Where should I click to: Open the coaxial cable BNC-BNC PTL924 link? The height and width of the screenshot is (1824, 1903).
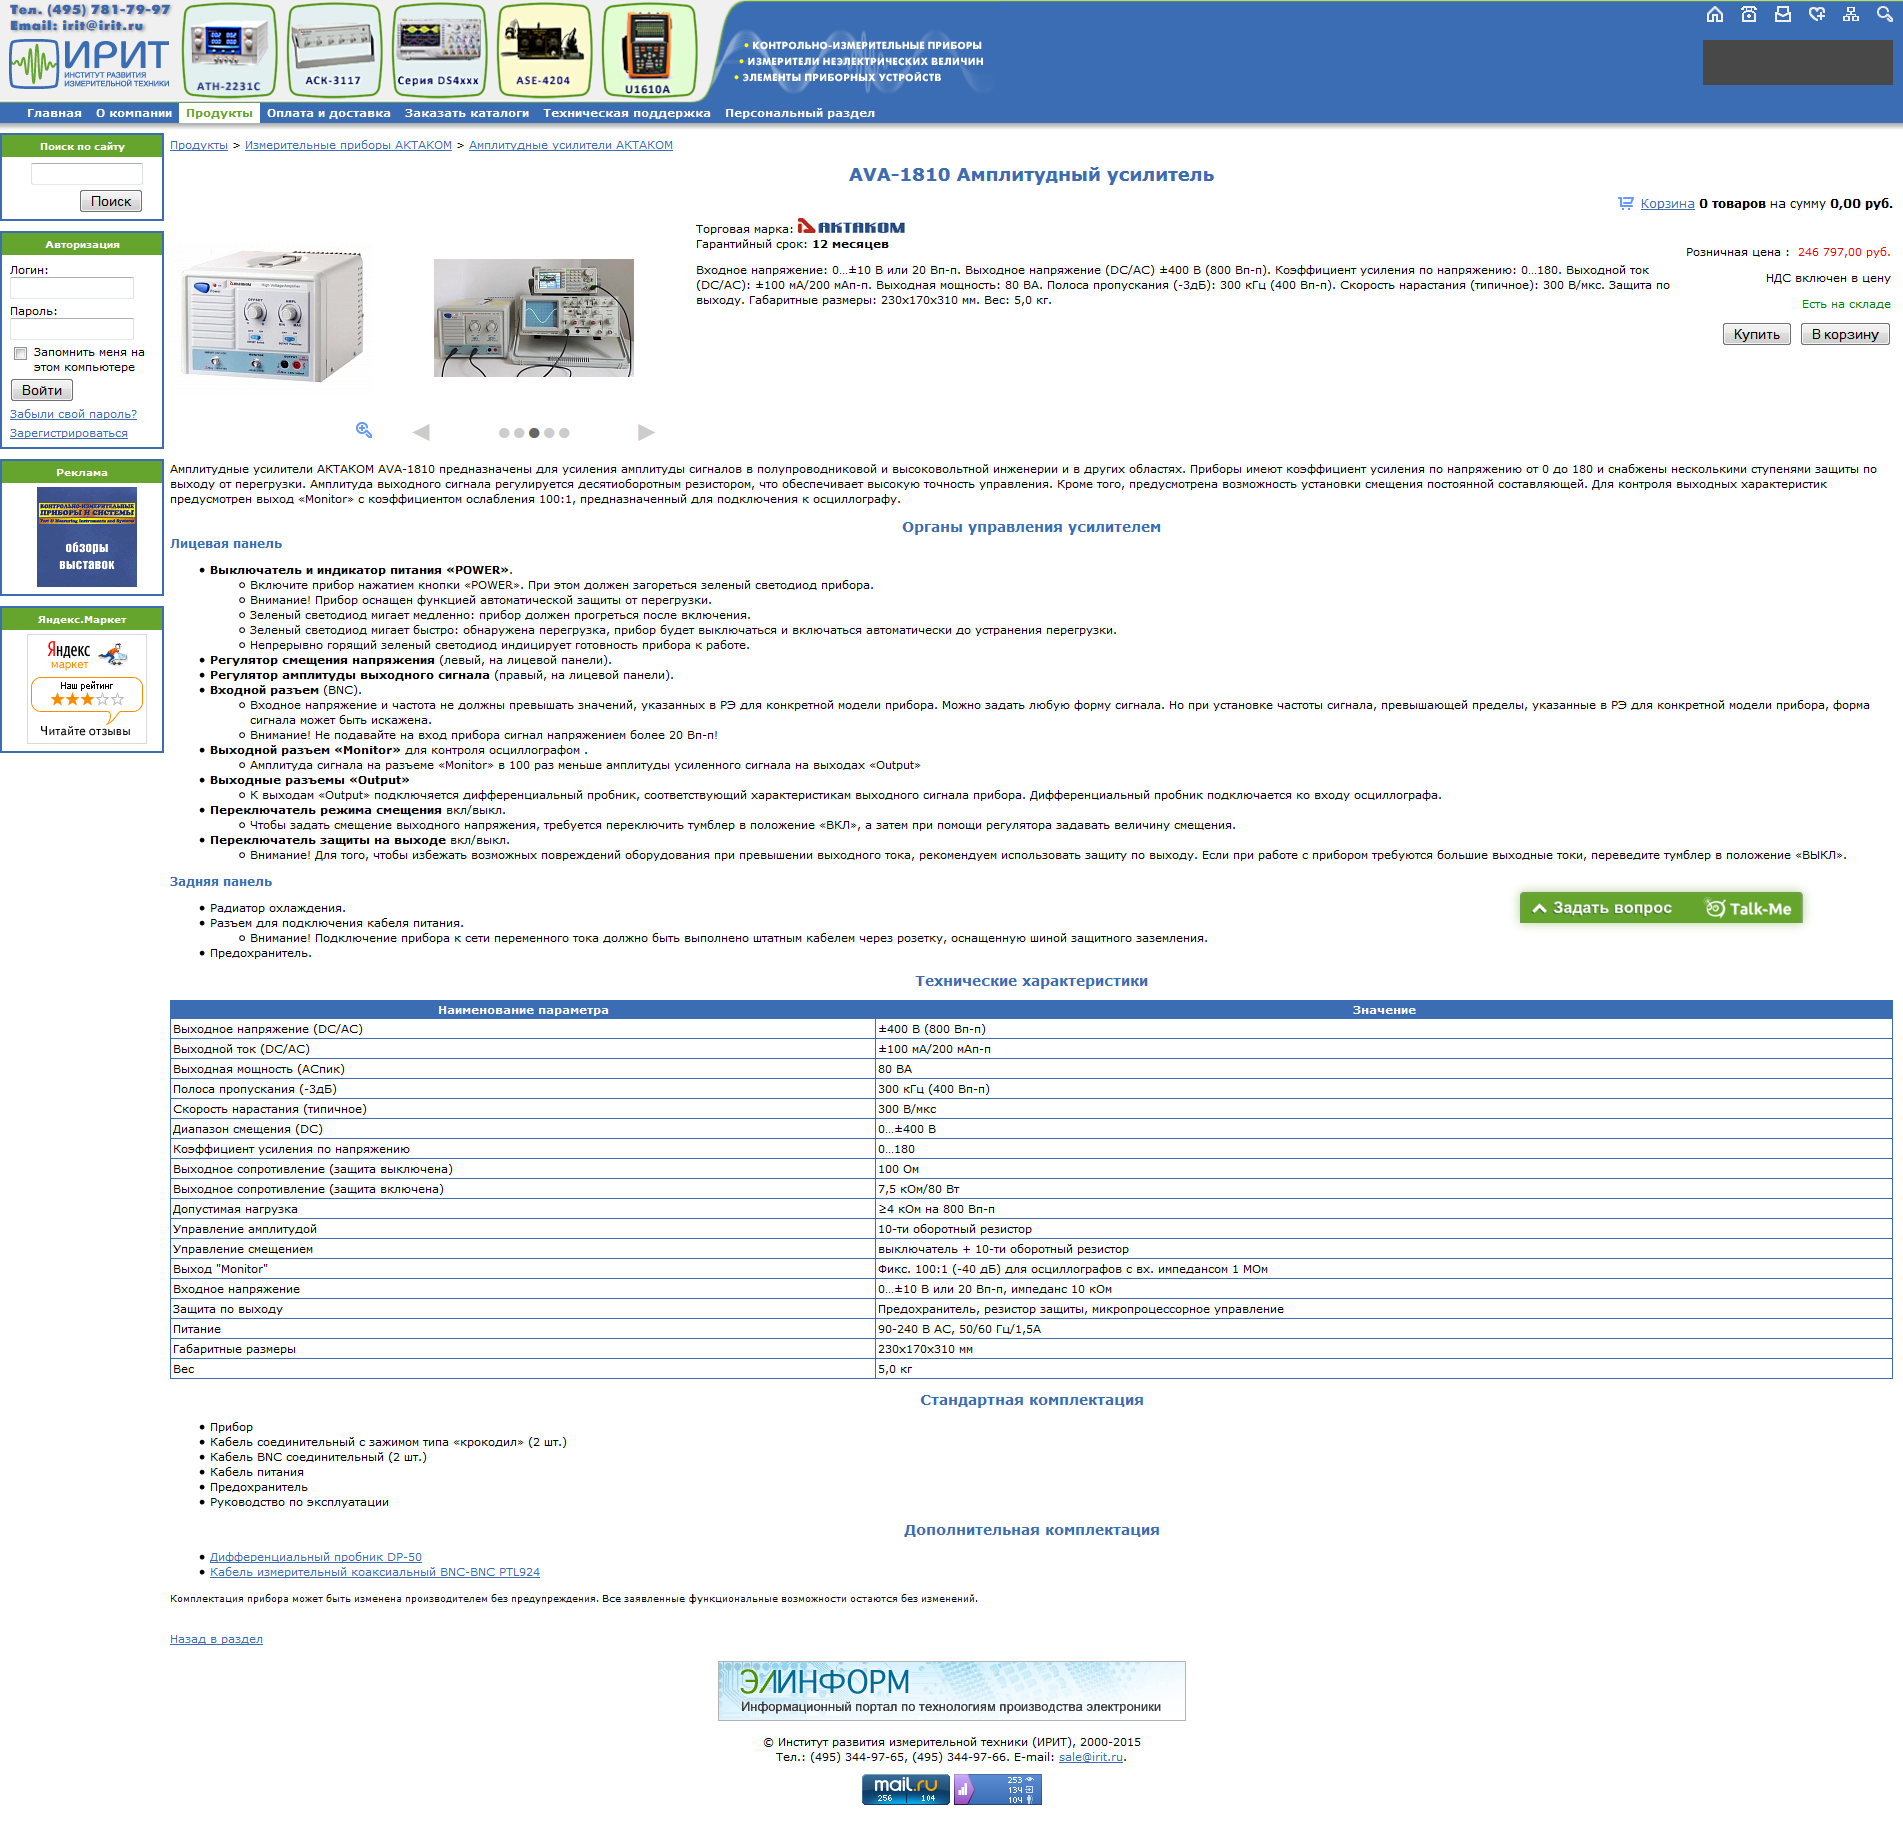coord(375,1572)
